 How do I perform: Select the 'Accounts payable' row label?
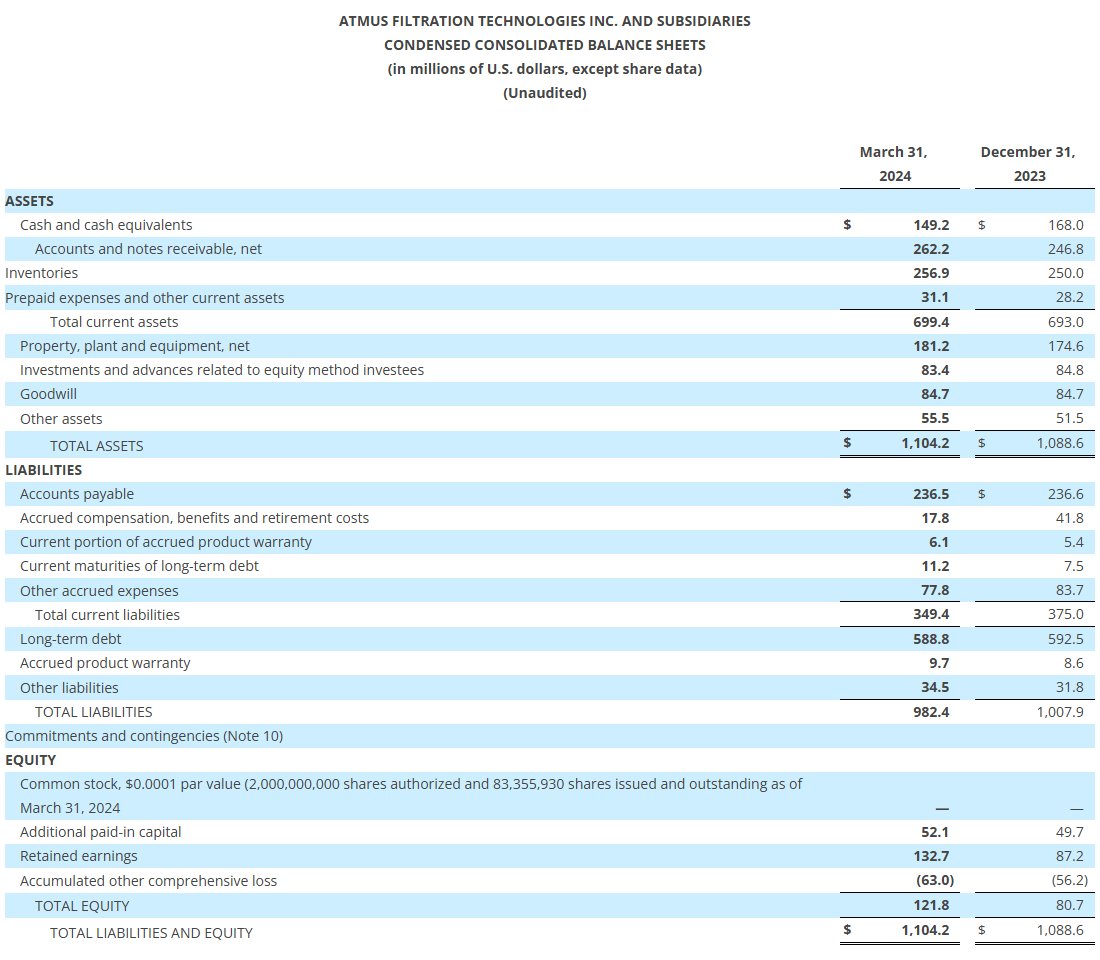76,494
